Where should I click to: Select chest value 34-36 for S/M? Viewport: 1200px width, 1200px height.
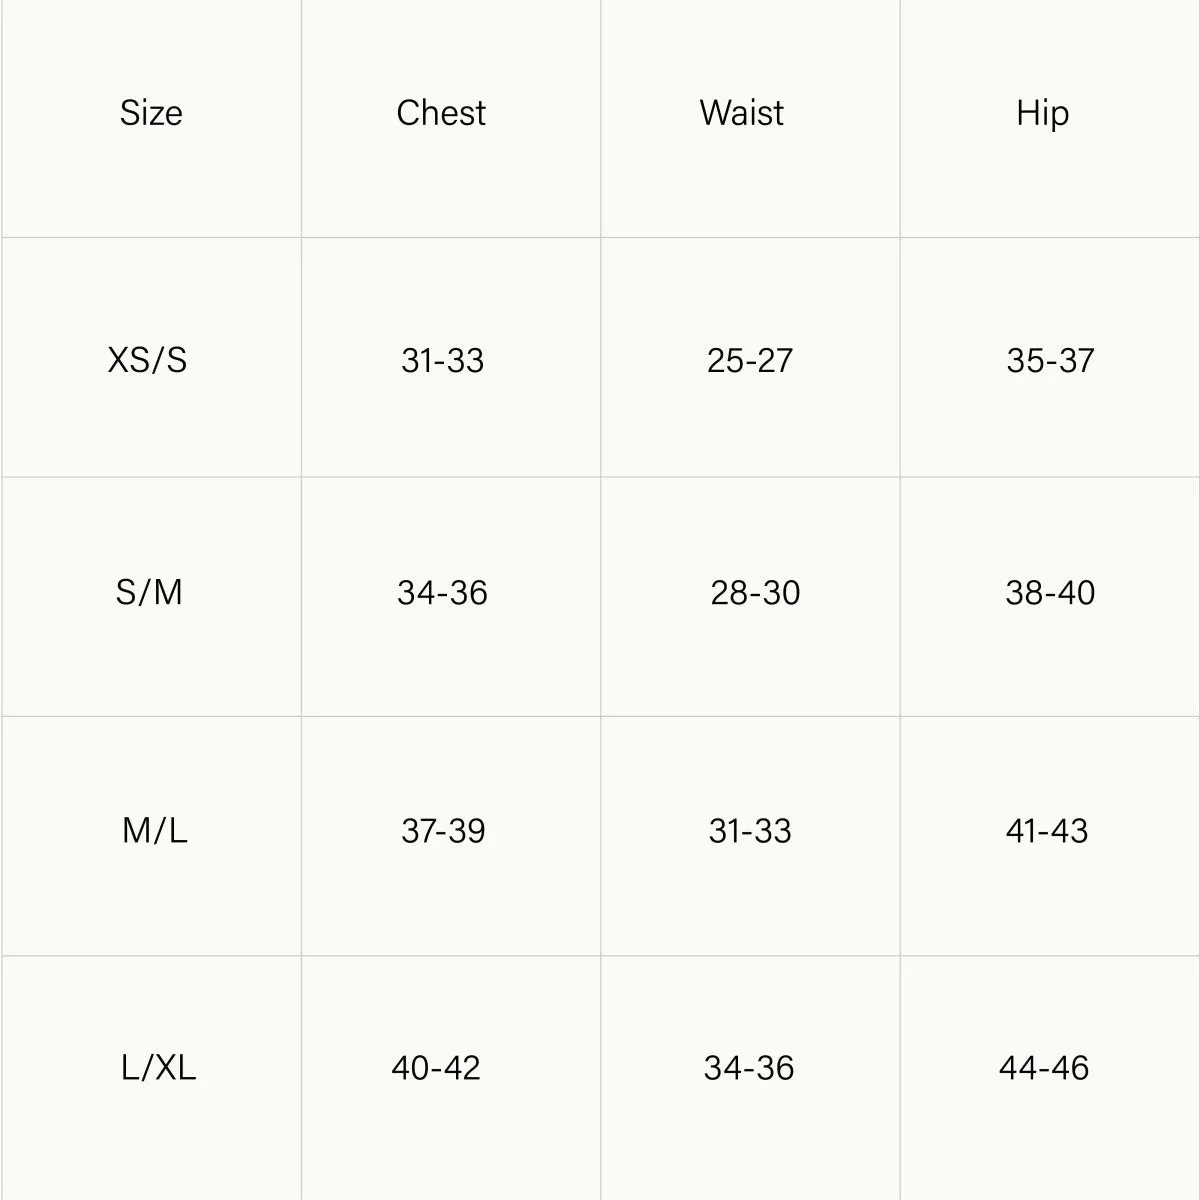tap(442, 592)
